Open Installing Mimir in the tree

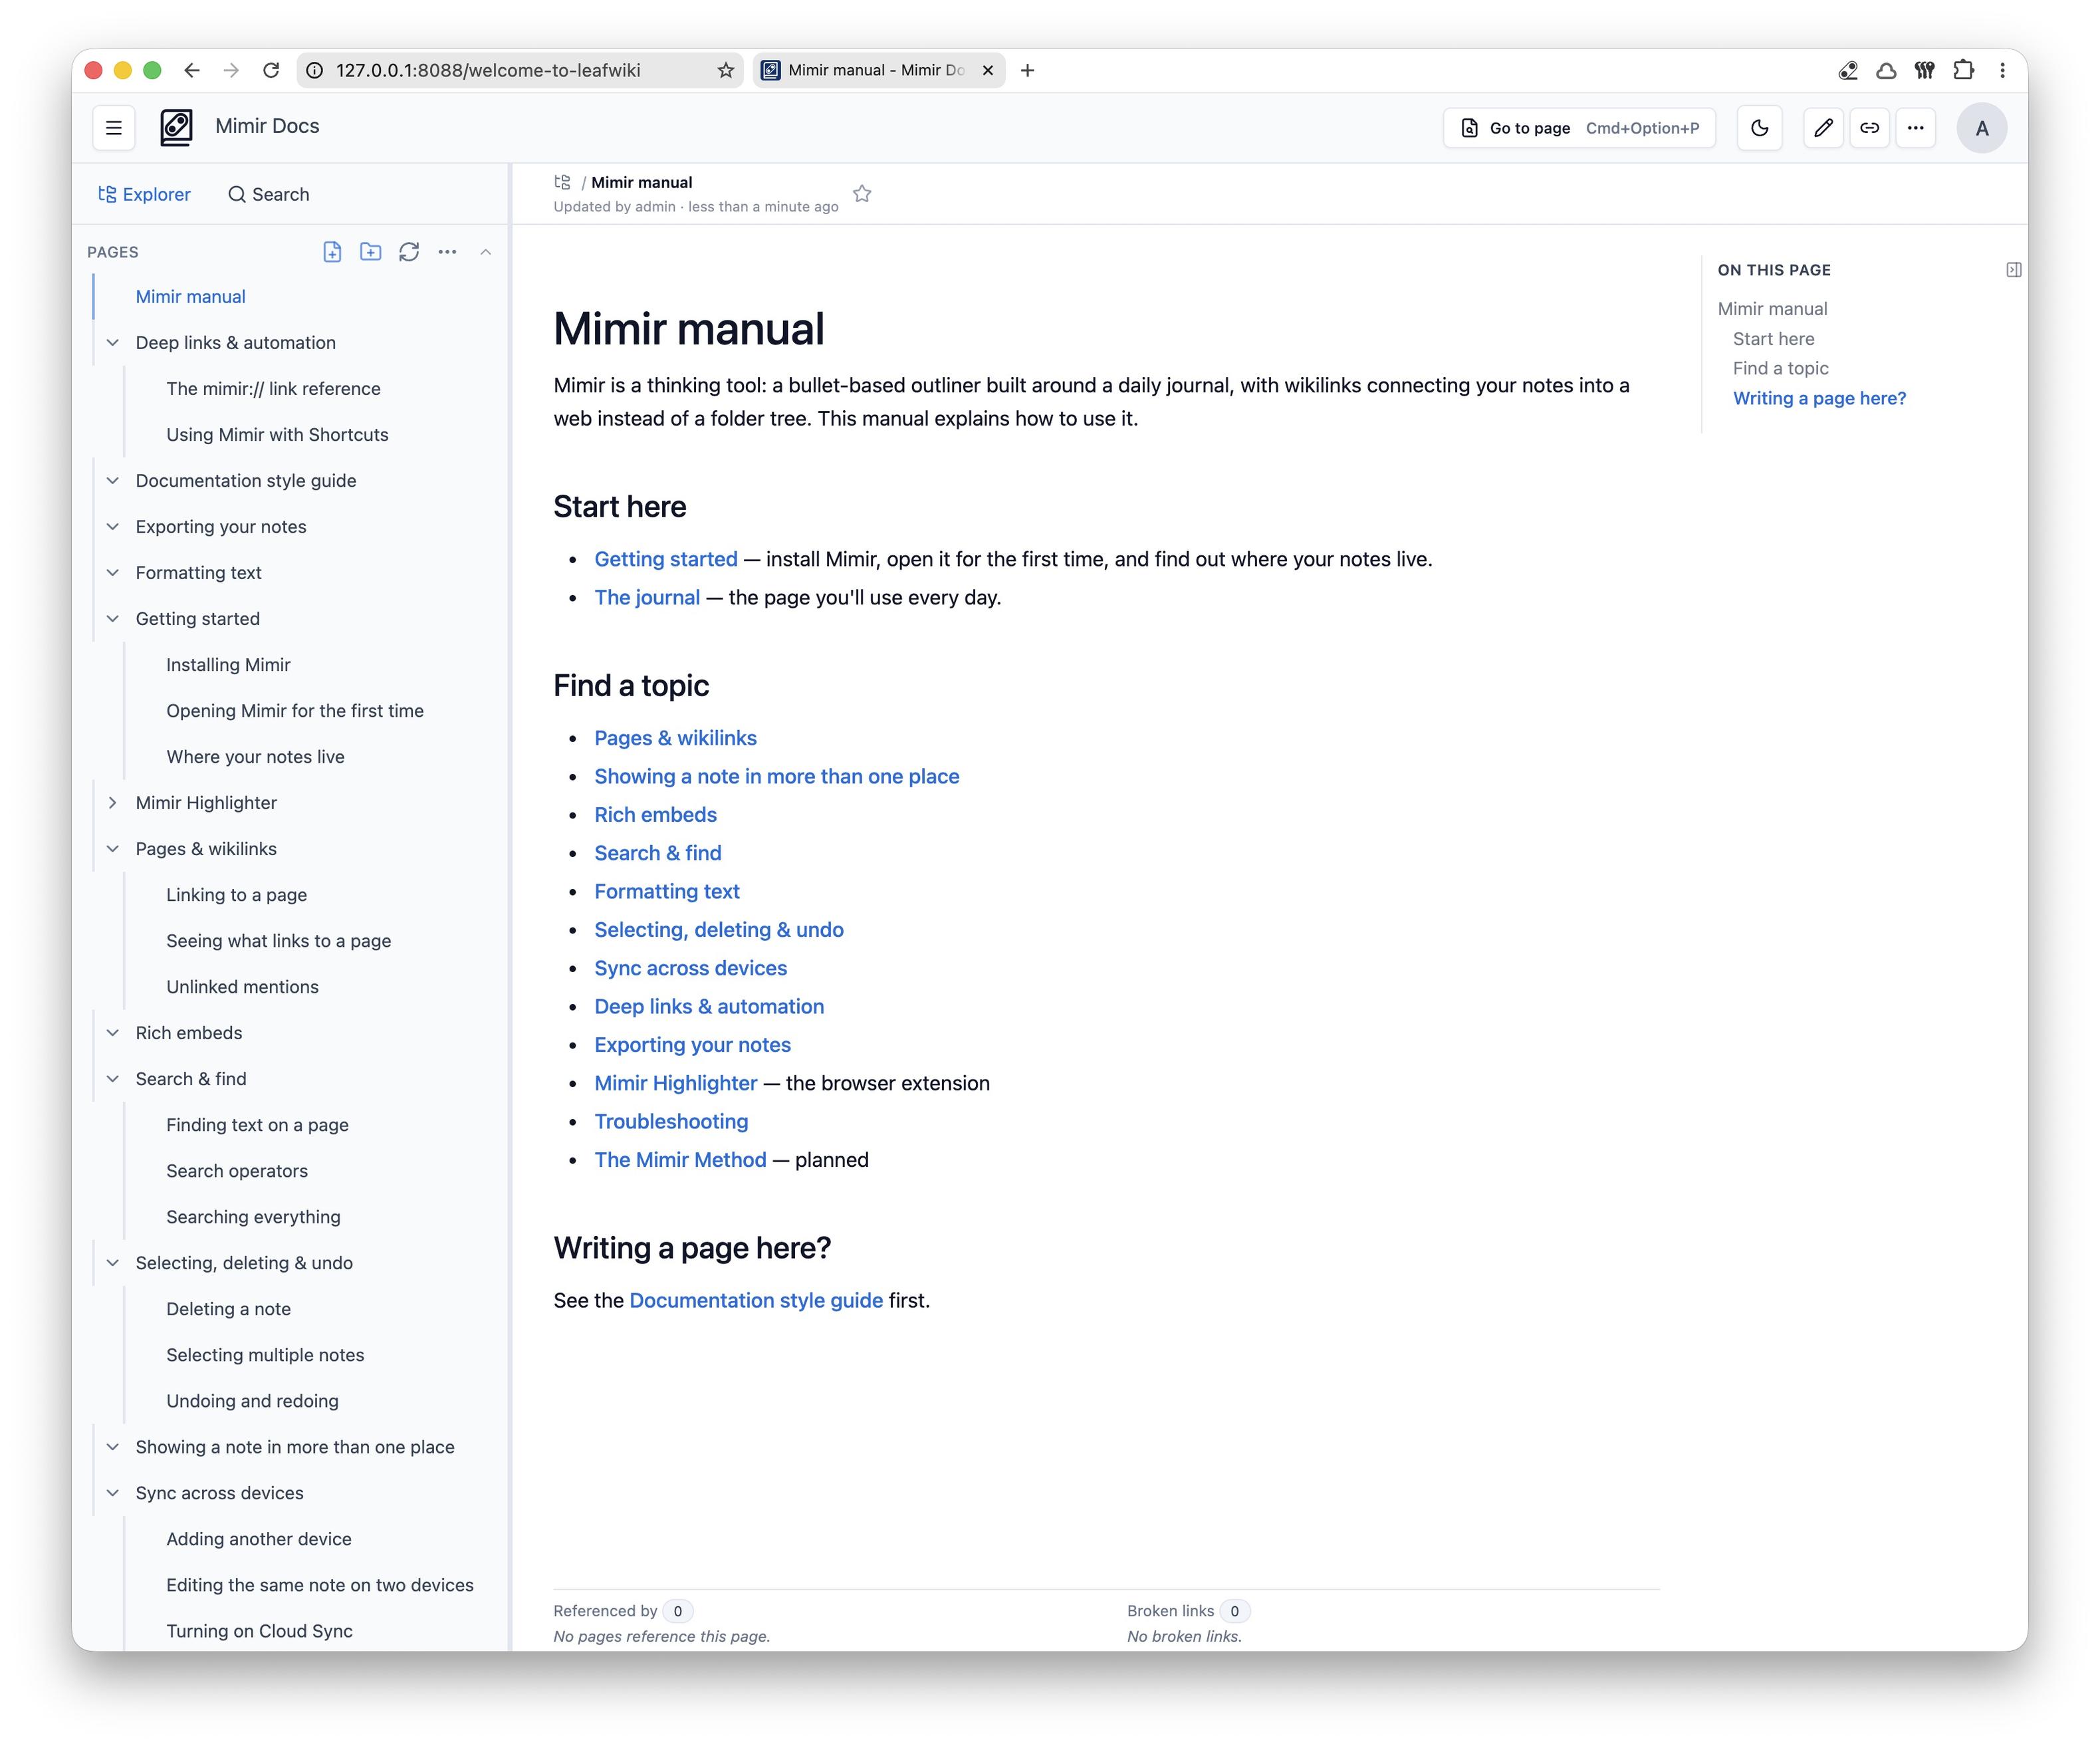228,665
